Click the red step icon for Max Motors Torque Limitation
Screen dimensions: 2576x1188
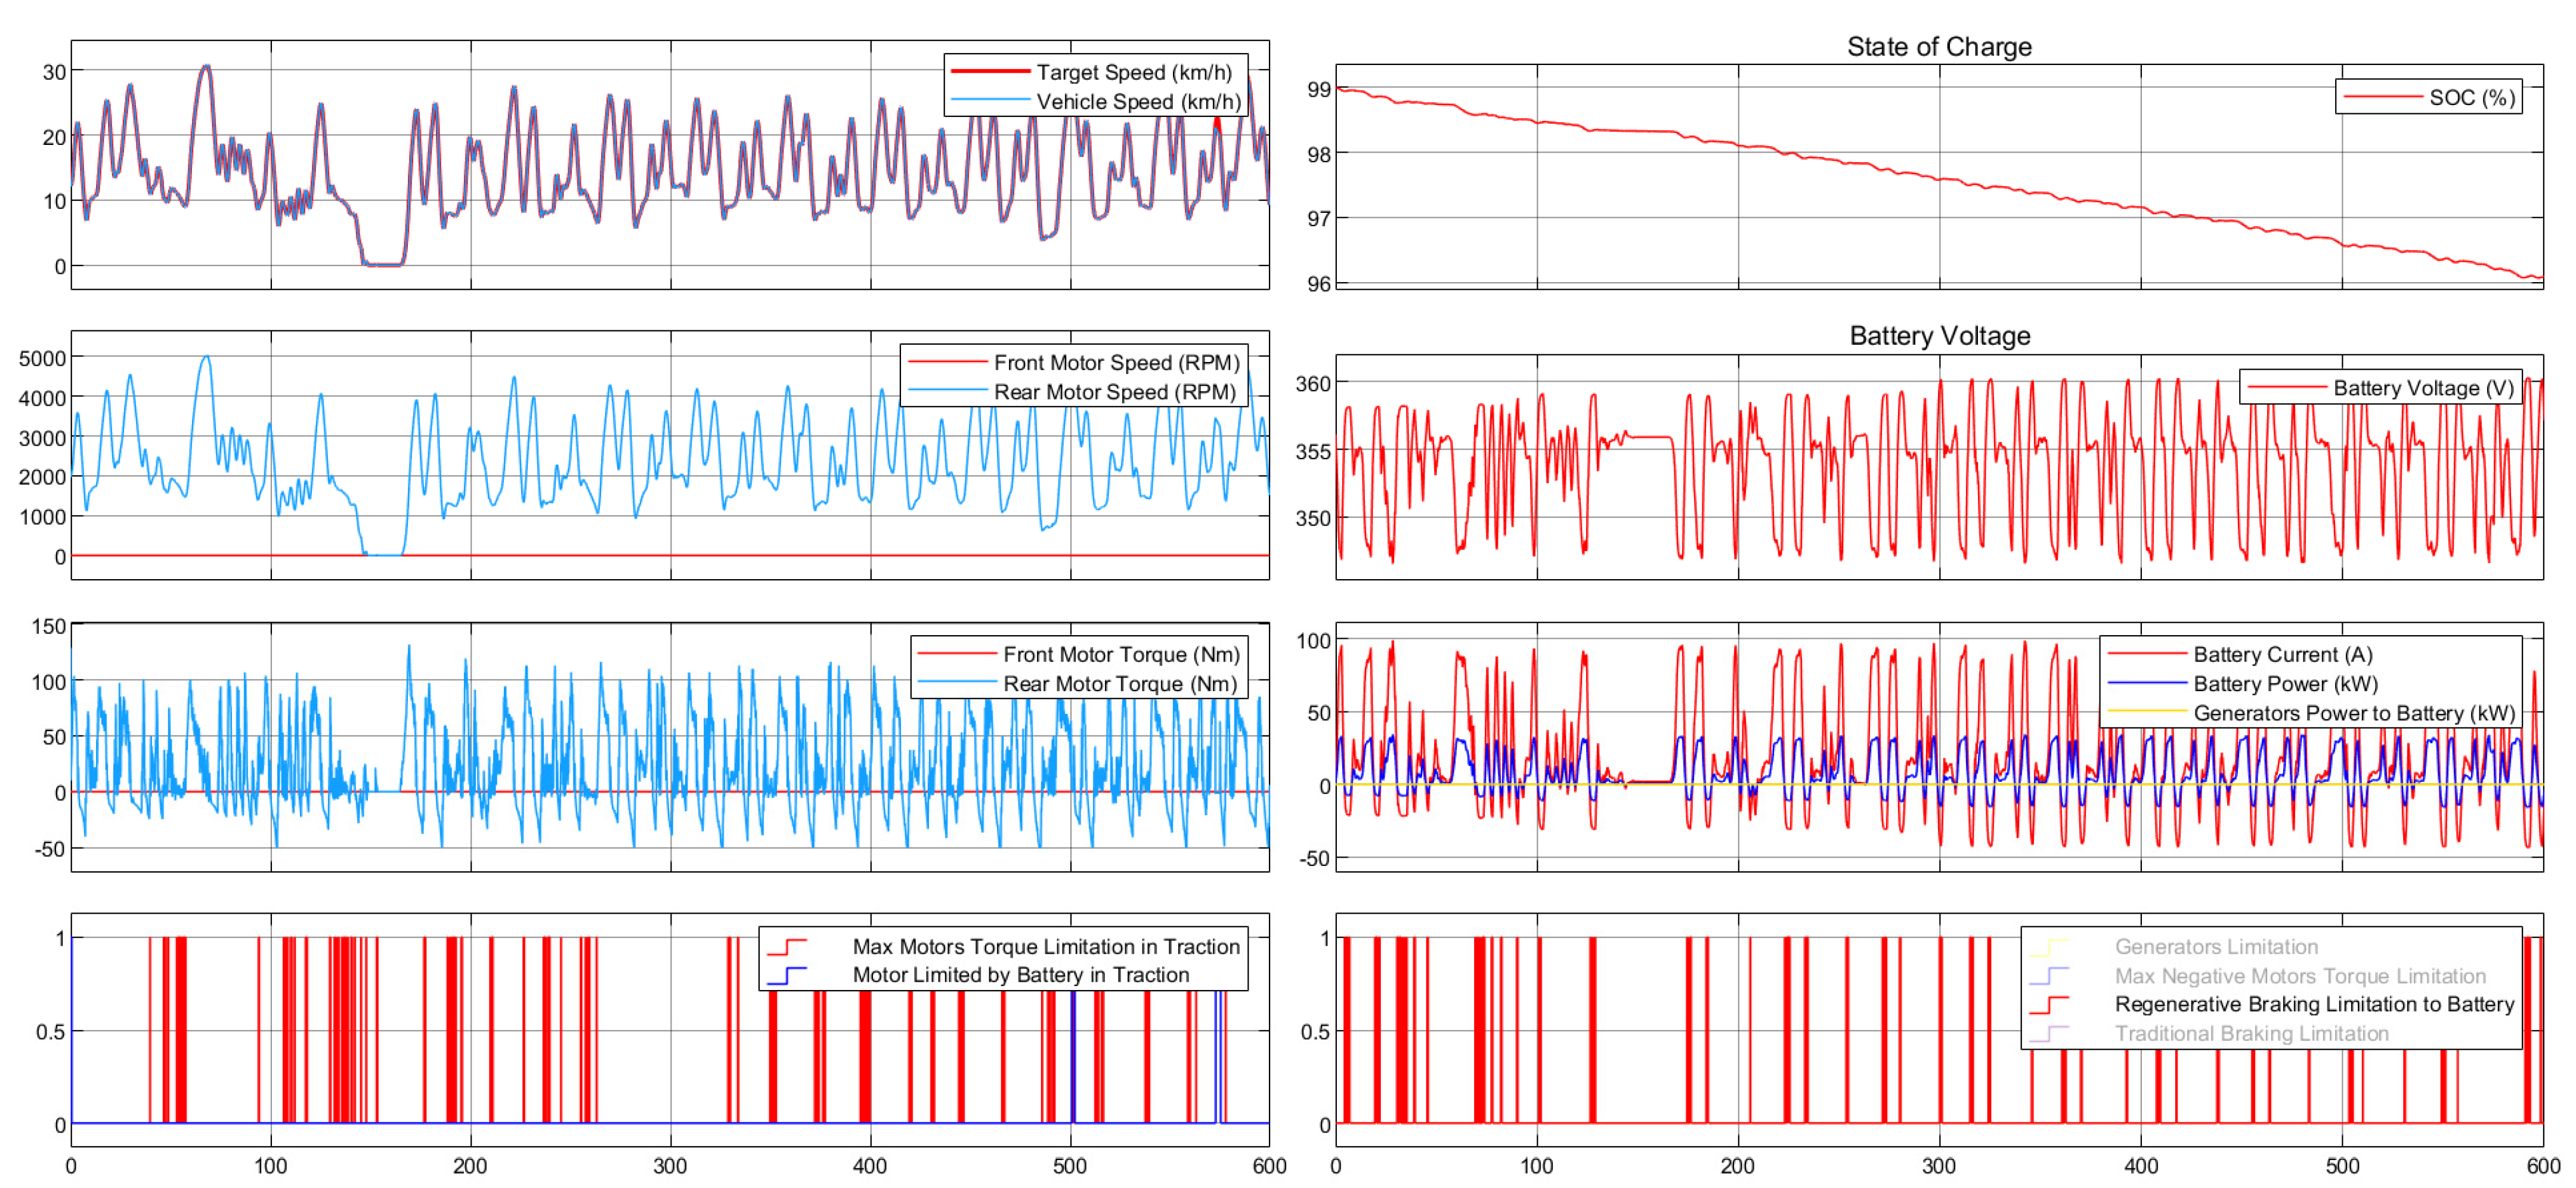(787, 946)
